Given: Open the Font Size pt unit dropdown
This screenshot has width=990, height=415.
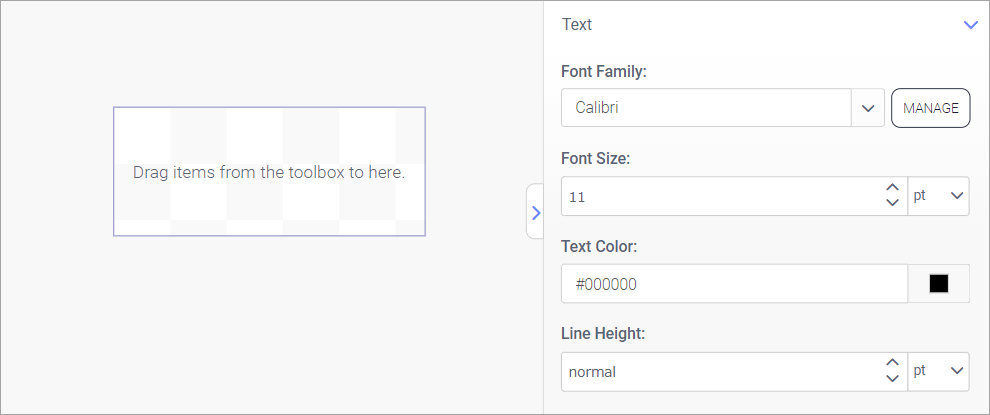Looking at the screenshot, I should click(x=939, y=196).
